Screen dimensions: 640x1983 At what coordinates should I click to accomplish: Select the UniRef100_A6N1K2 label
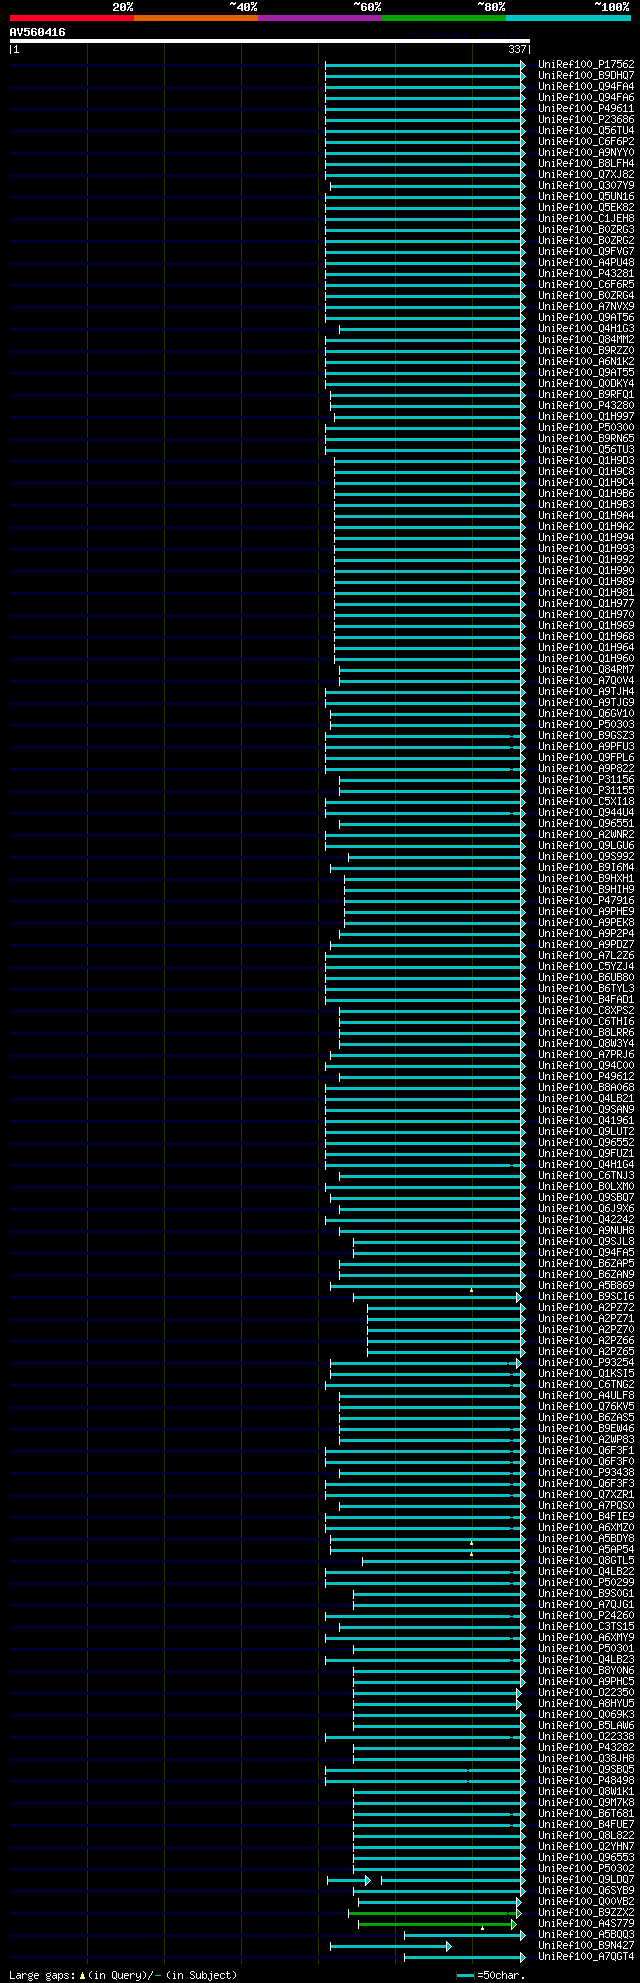point(586,361)
